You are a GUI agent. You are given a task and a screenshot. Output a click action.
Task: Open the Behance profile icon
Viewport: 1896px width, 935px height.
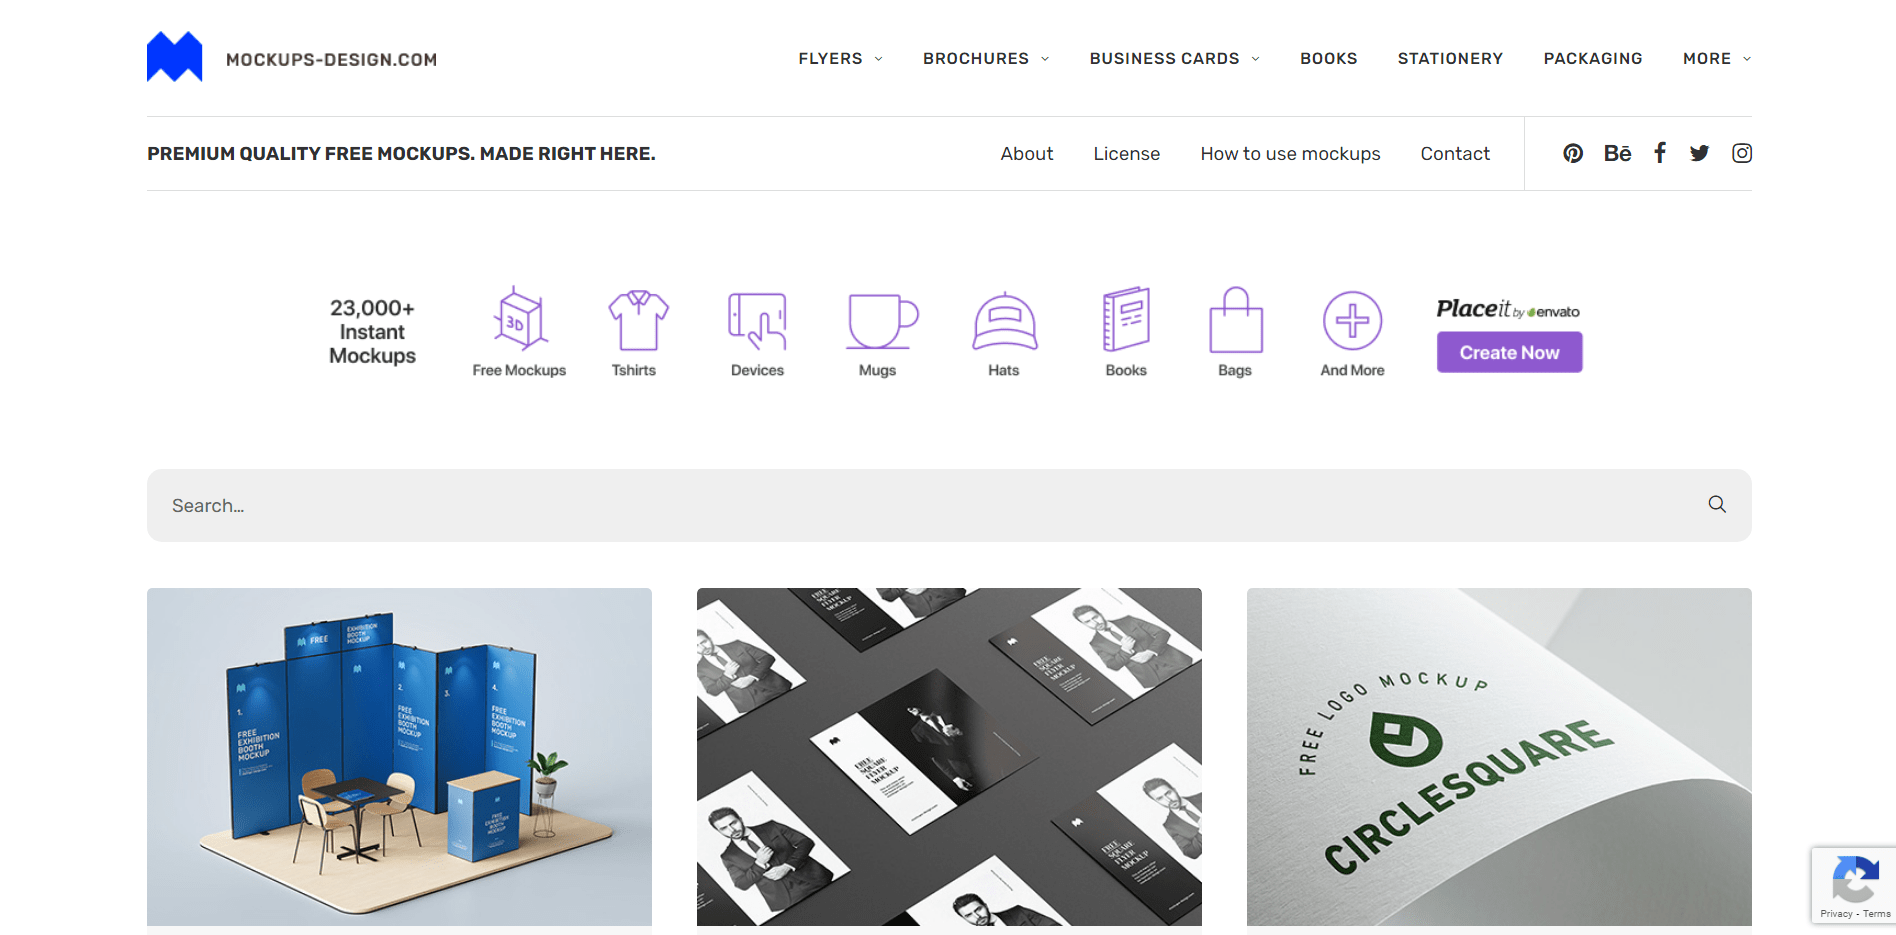coord(1616,153)
